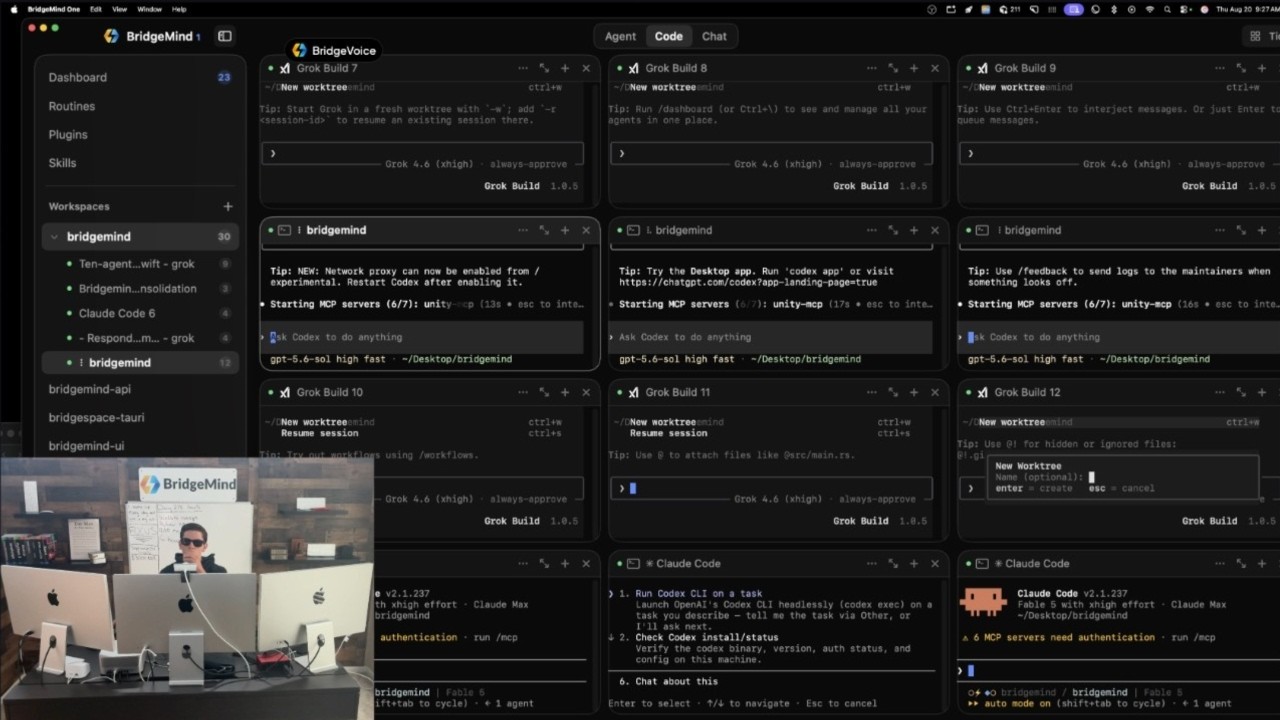Click the Wi-Fi icon in the menu bar
Screen dimensions: 1280x720
[1149, 9]
